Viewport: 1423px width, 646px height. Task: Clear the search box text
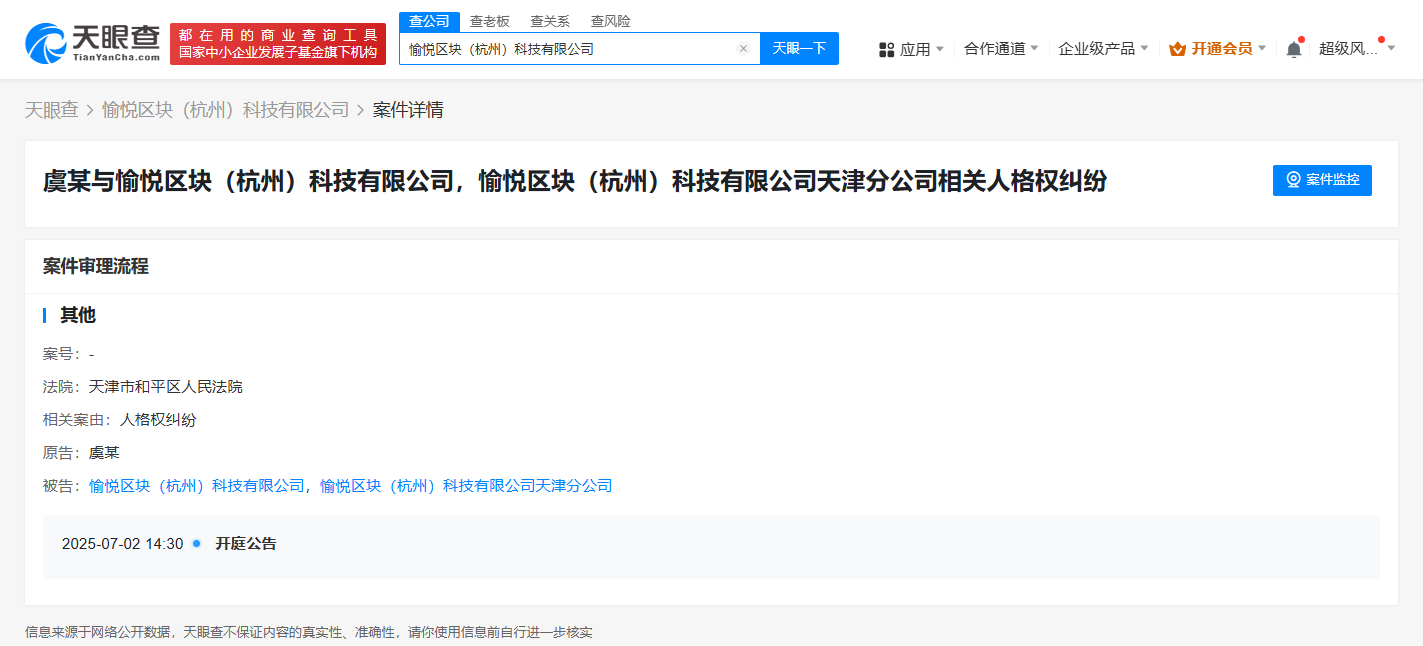(743, 49)
